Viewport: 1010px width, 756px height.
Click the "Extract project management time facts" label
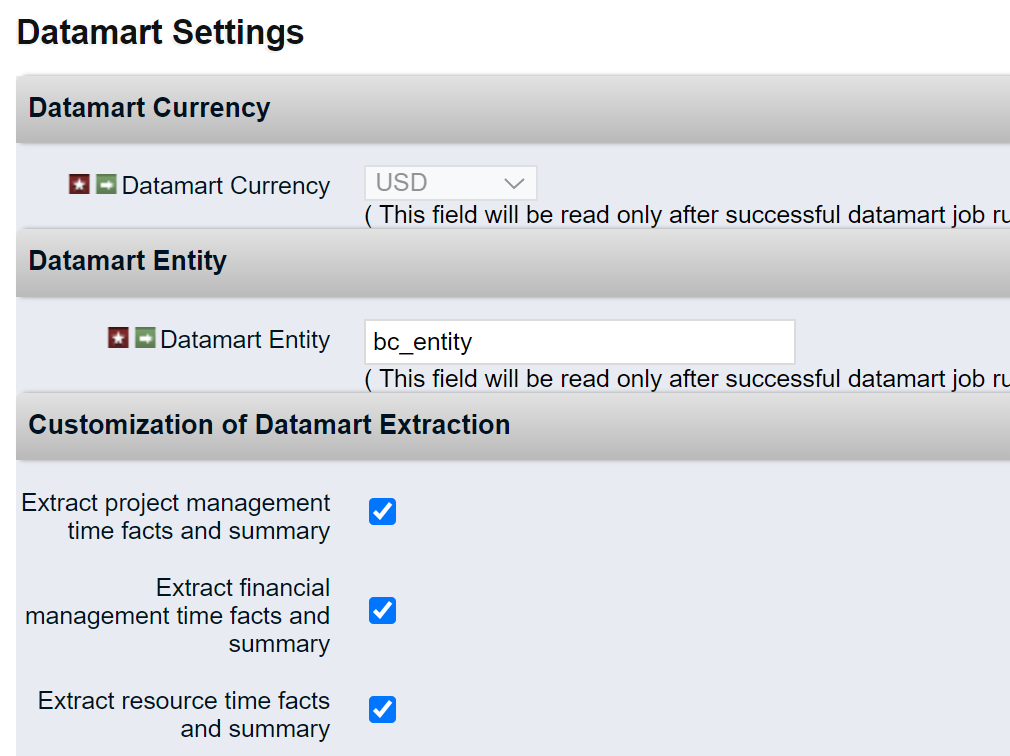click(x=176, y=516)
